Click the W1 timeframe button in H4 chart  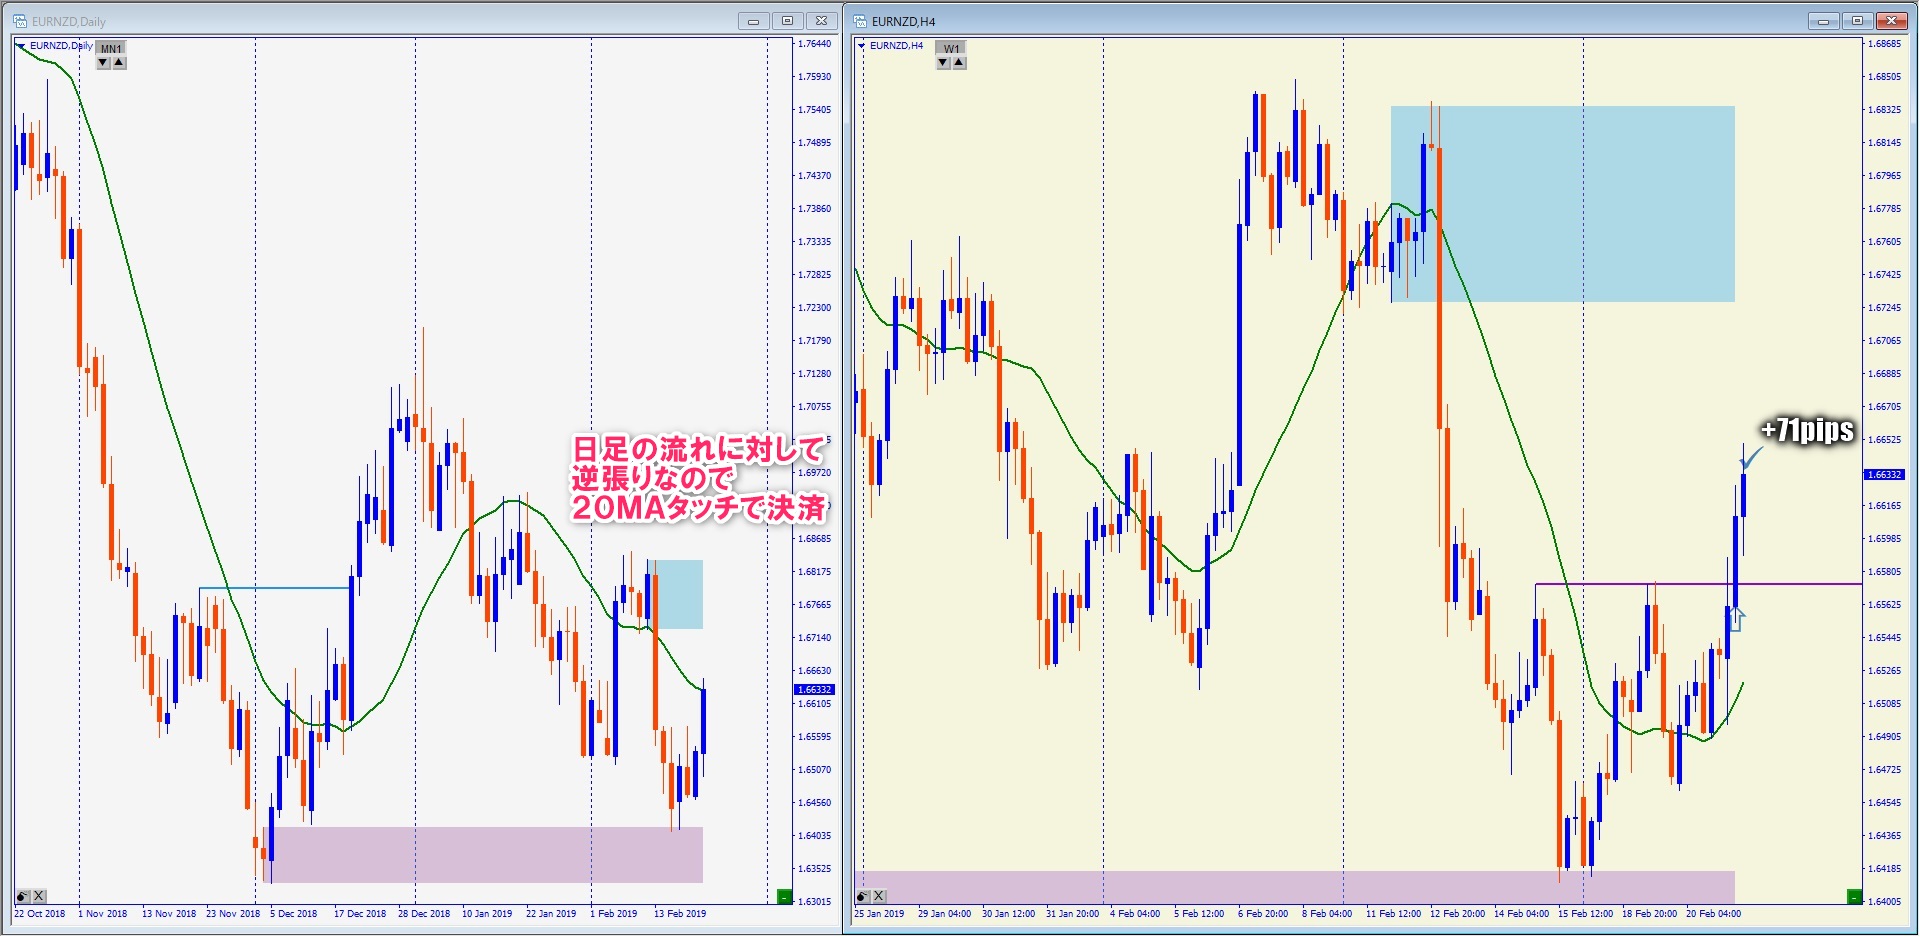tap(951, 48)
